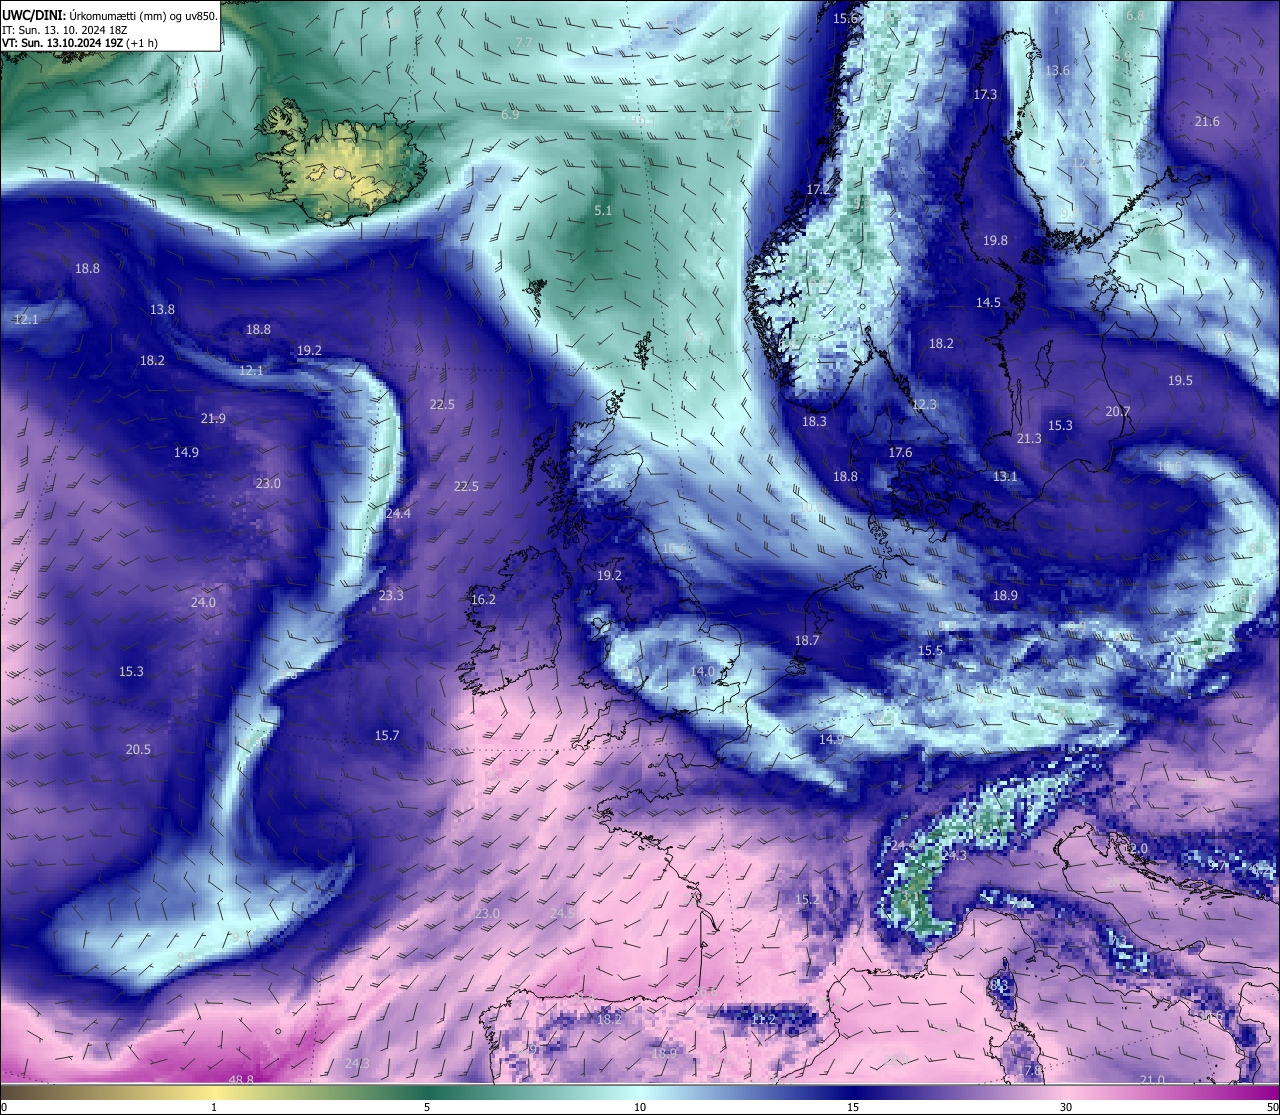Click the 'VT: Sun. 13.10.2024 19Z (+1 h)' line
This screenshot has height=1115, width=1280.
[x=80, y=43]
